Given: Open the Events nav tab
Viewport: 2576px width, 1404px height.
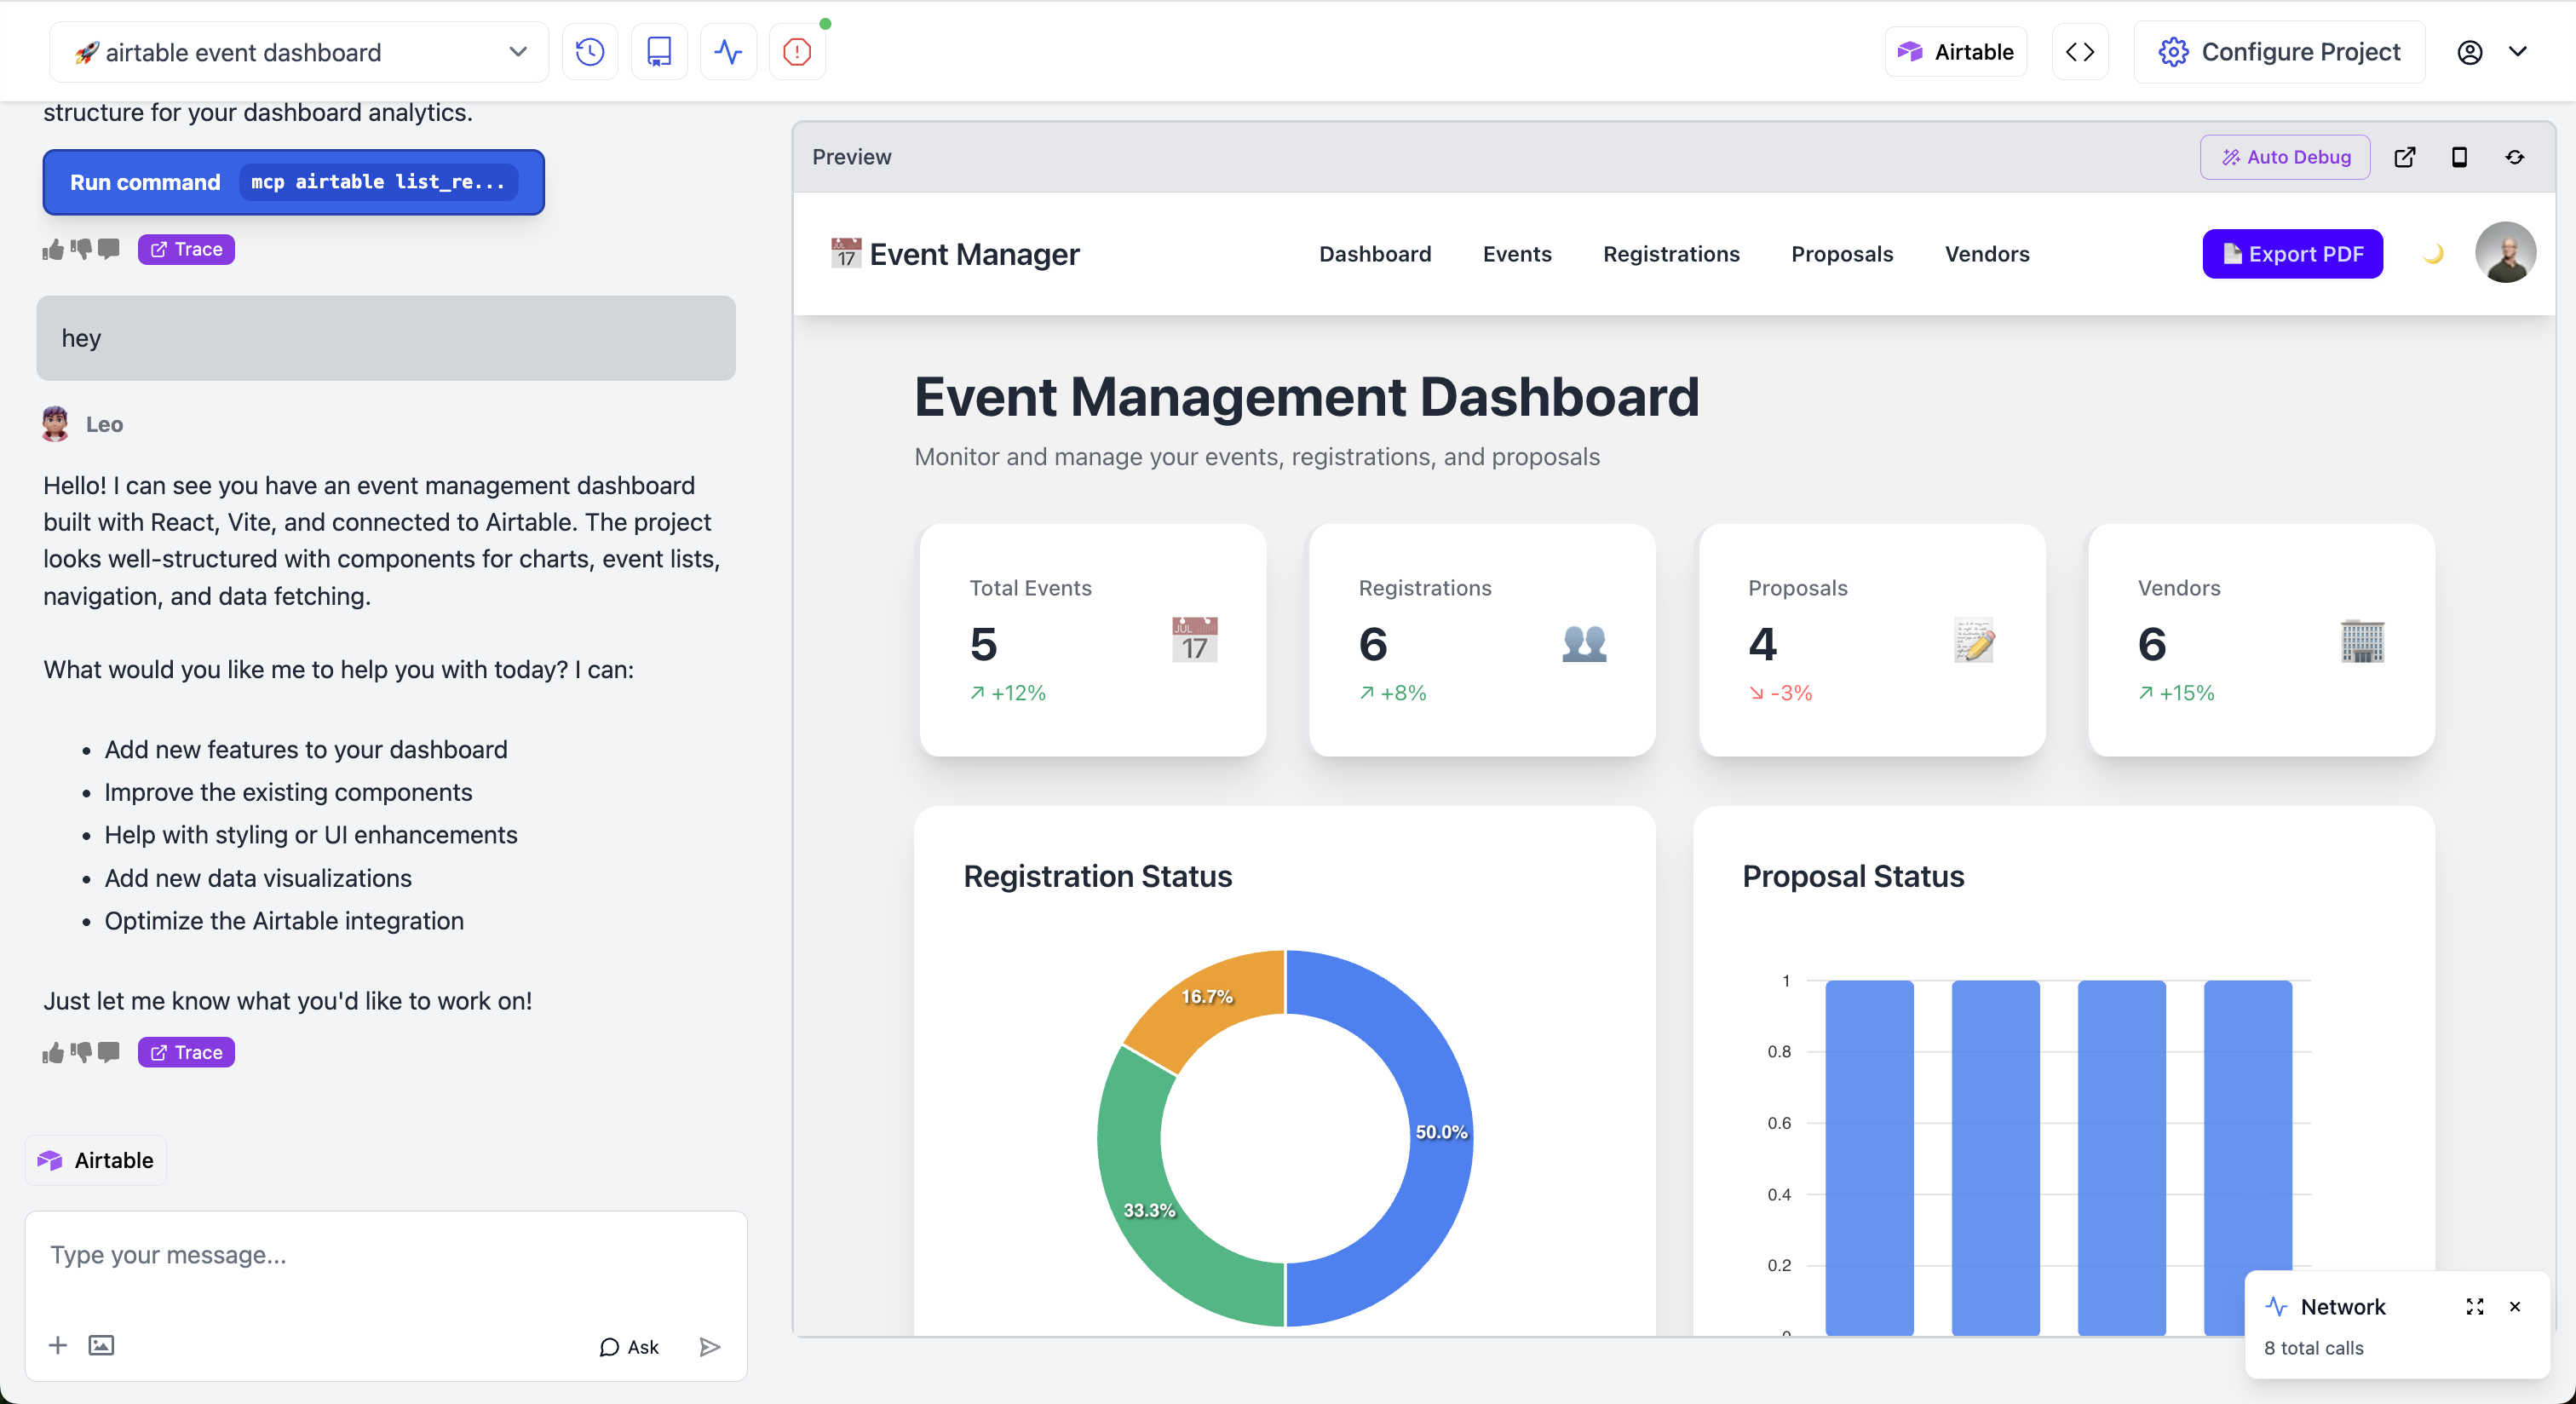Looking at the screenshot, I should (1517, 254).
